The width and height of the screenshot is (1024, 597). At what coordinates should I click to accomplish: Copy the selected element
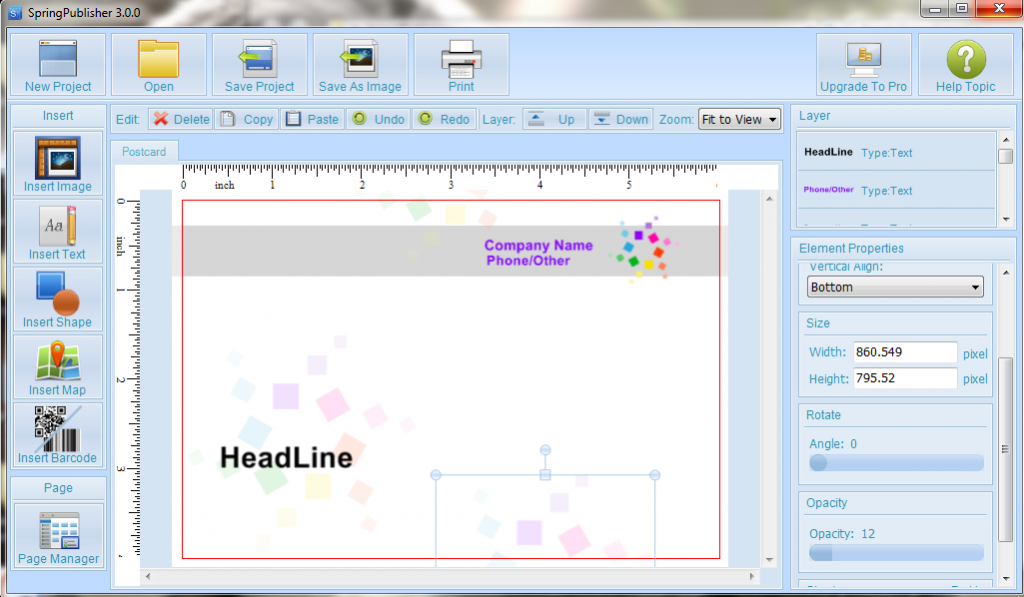246,118
